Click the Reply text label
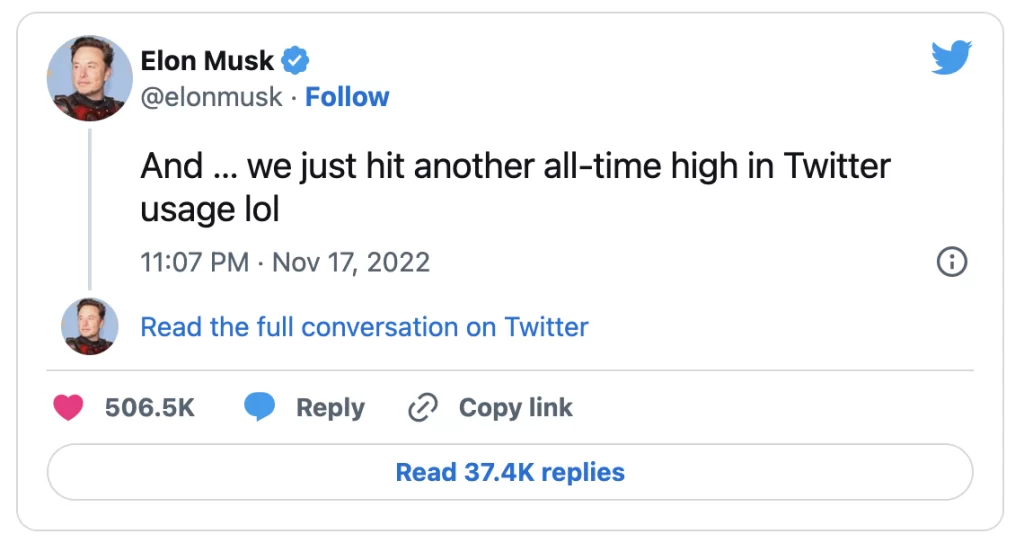This screenshot has width=1024, height=543. [x=330, y=408]
